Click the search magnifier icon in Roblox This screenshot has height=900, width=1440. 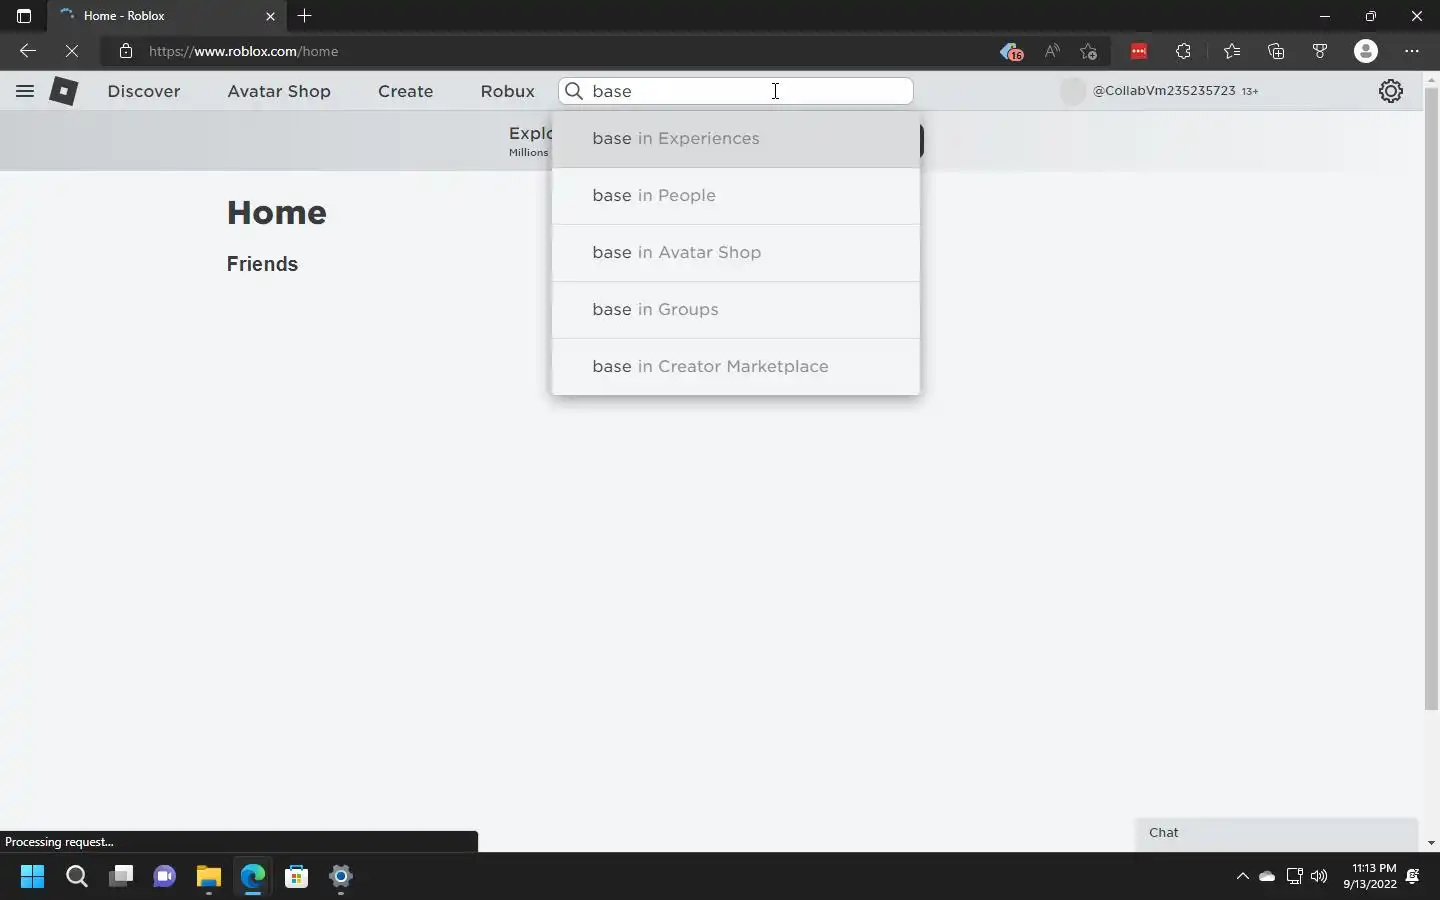click(574, 91)
